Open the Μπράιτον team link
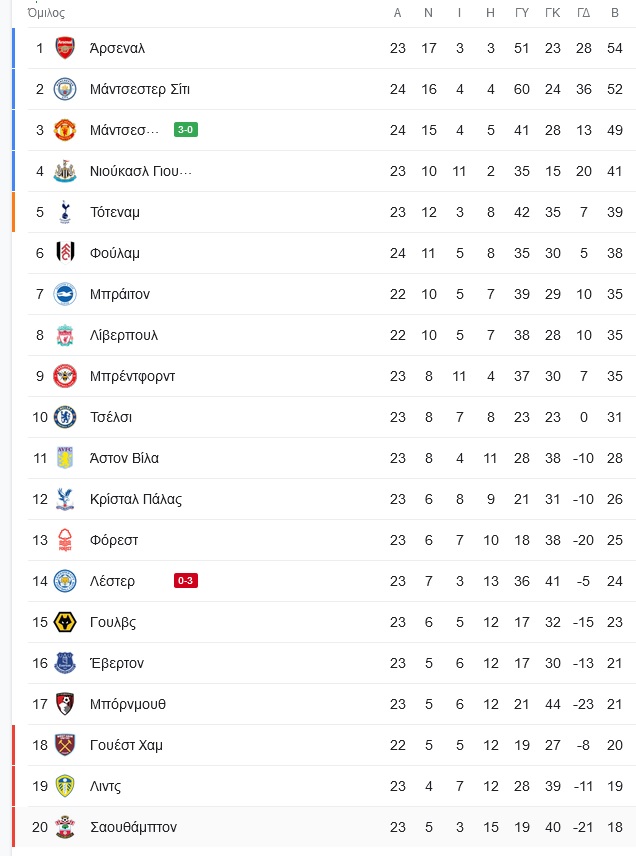636x856 pixels. [120, 294]
